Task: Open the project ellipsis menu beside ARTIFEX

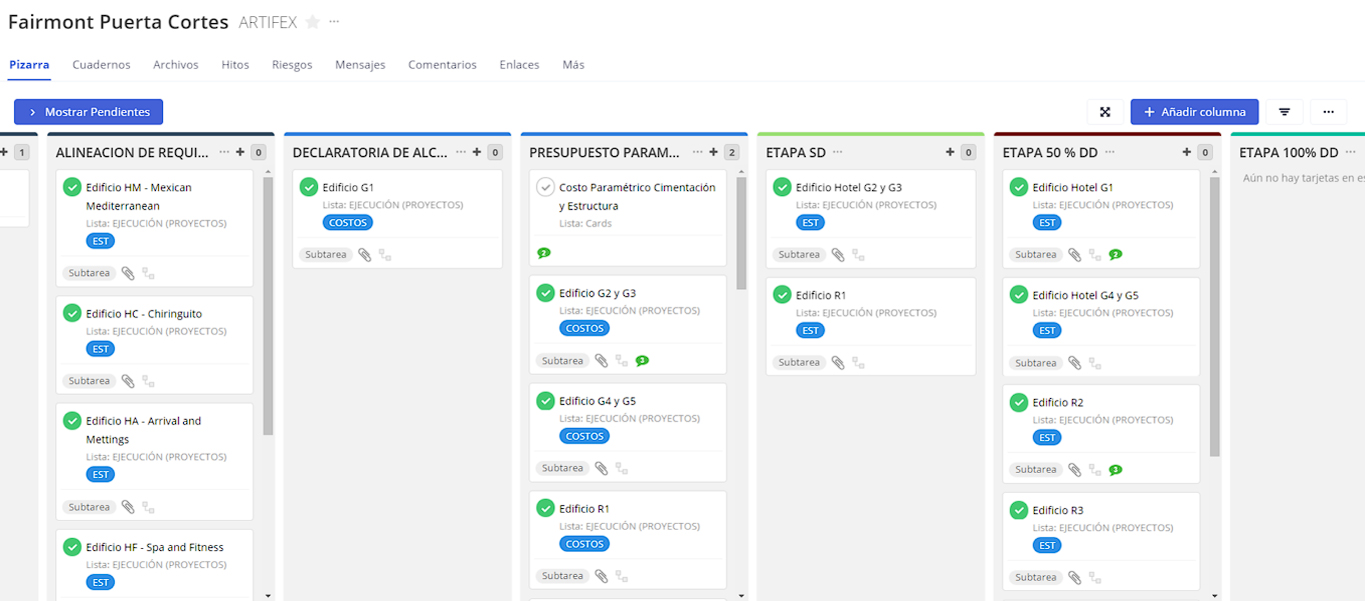Action: (334, 22)
